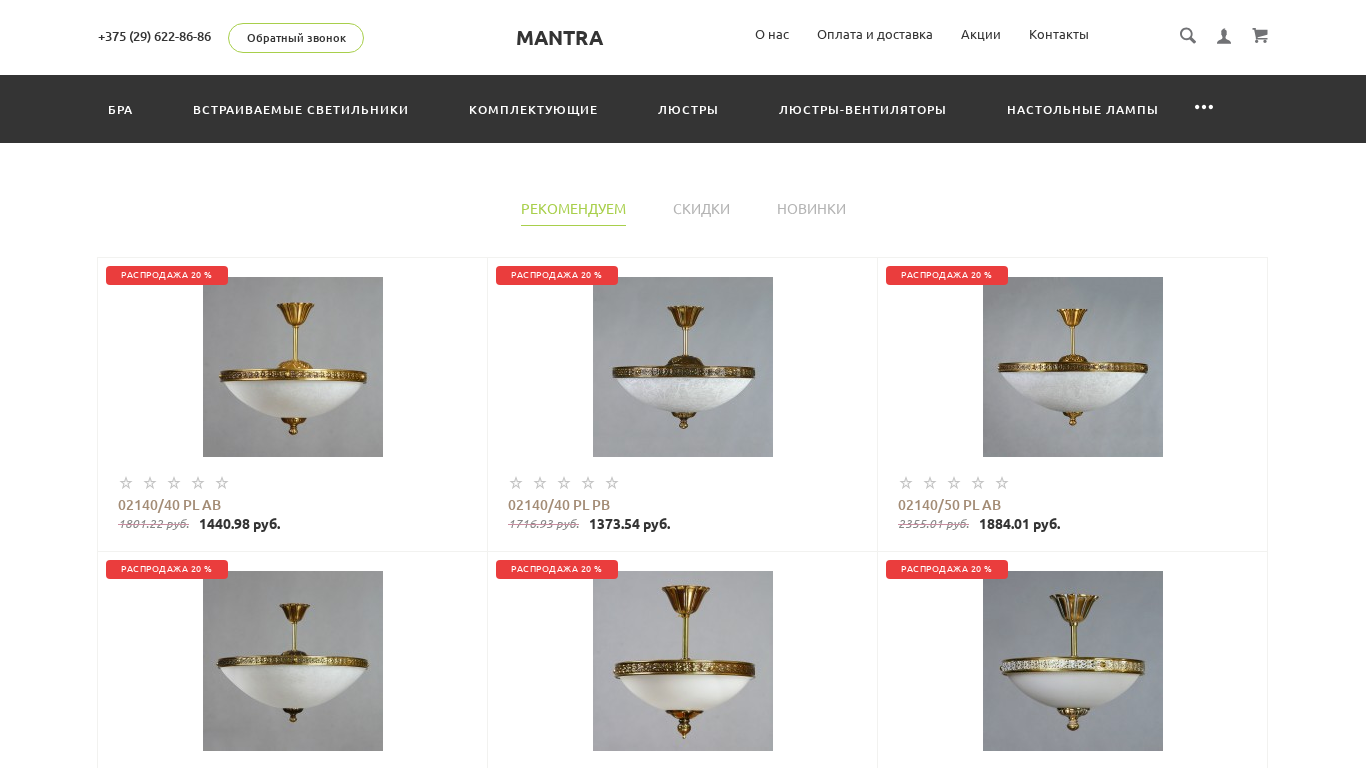
Task: Request a call via Обратный звонок button
Action: [296, 38]
